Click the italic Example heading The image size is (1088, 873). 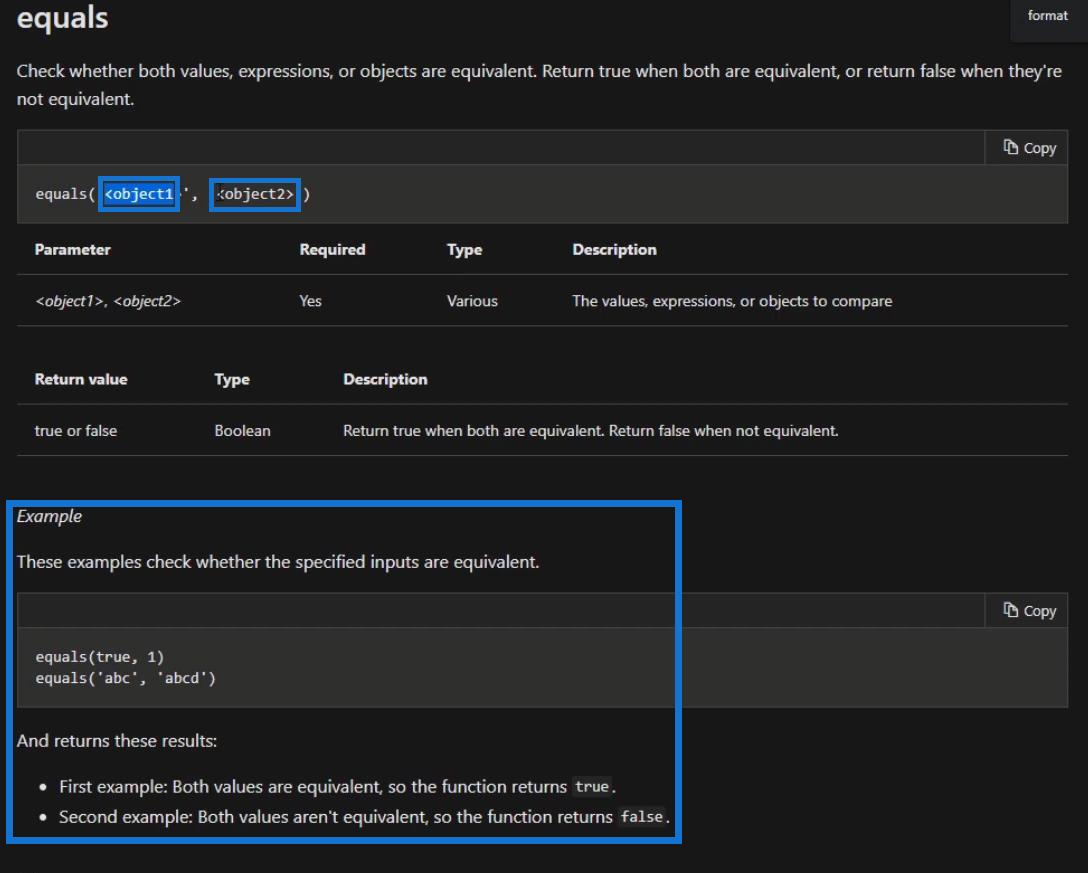(49, 517)
